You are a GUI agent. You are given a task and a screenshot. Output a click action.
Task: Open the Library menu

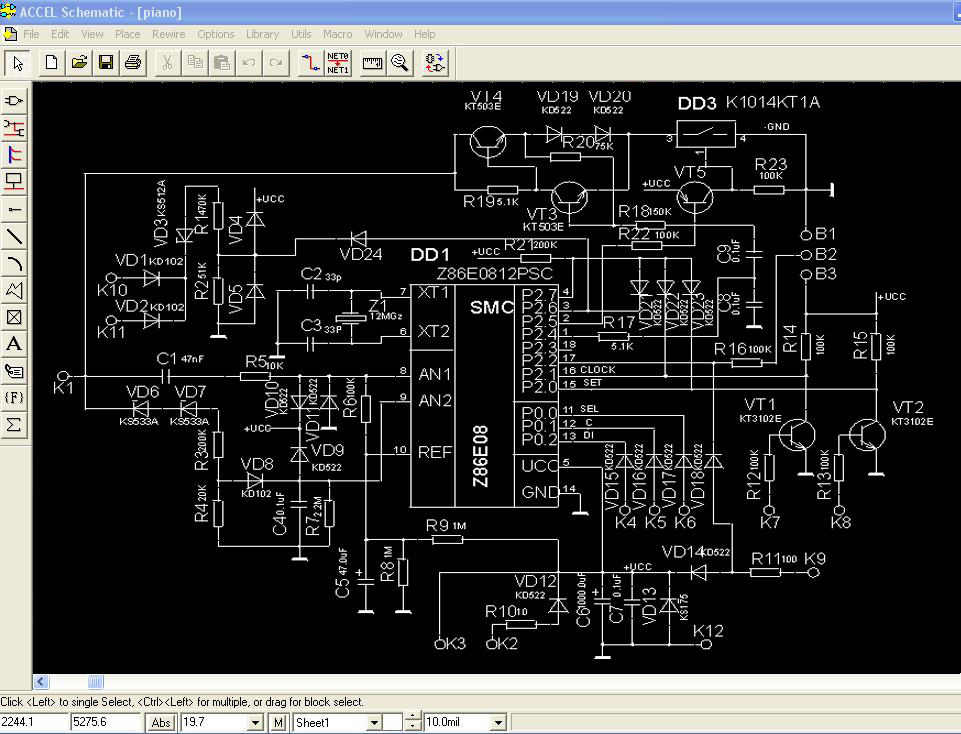coord(262,34)
